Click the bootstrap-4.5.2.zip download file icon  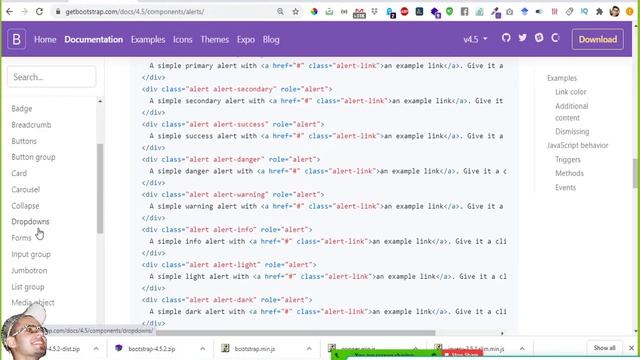point(119,348)
